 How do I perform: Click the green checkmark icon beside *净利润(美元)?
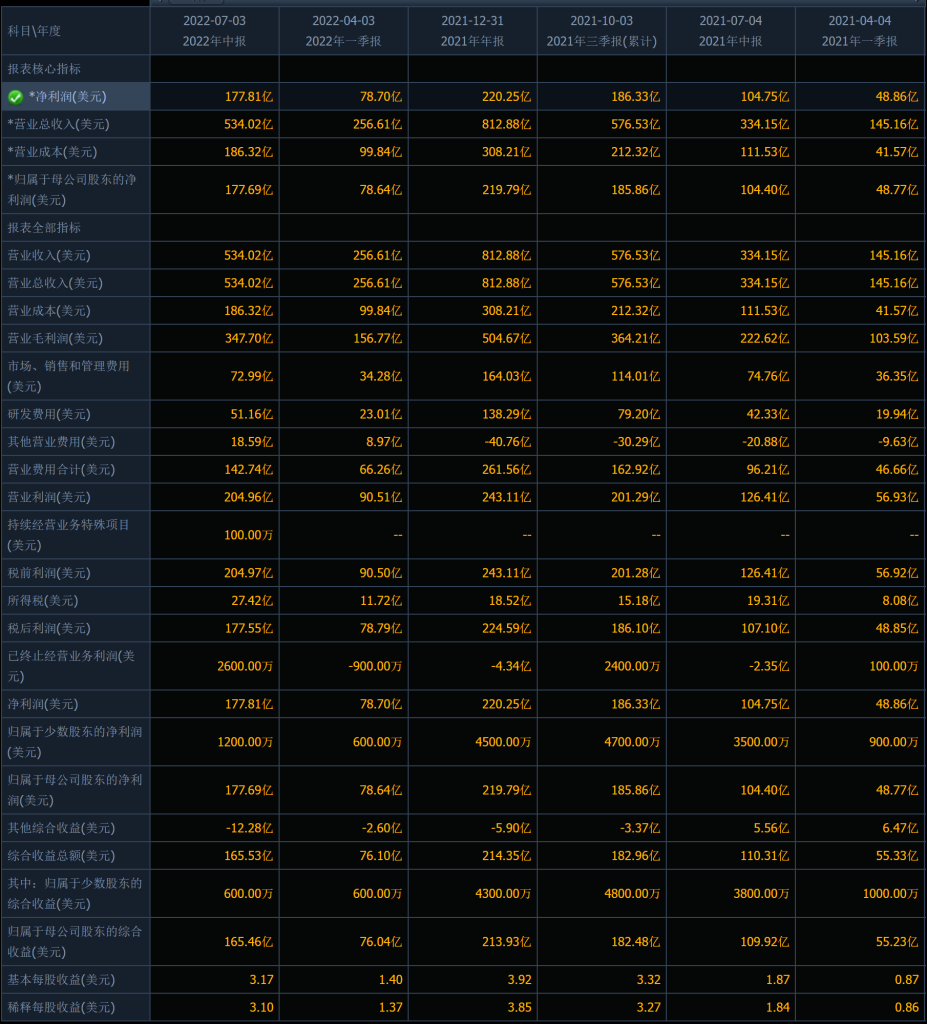coord(15,97)
